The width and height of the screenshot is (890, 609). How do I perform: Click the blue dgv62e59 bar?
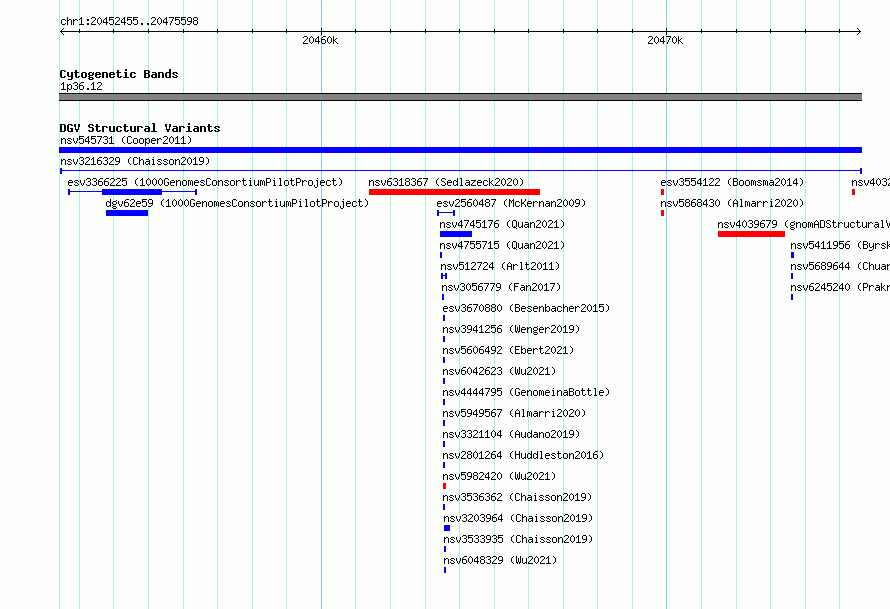pos(127,213)
